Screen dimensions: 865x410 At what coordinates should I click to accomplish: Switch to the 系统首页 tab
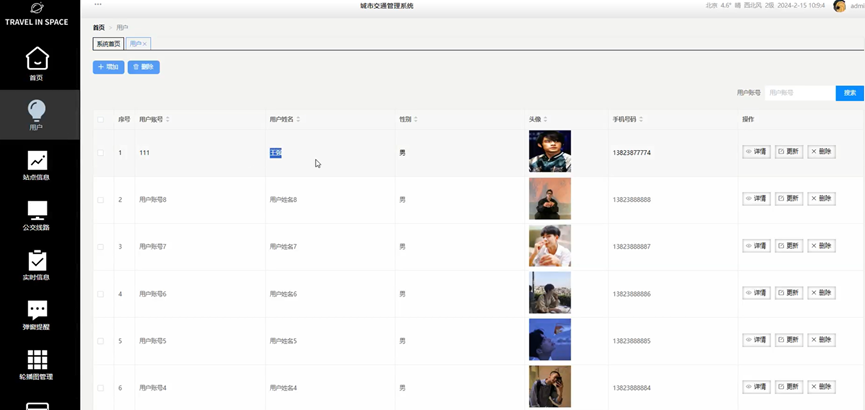pyautogui.click(x=108, y=44)
